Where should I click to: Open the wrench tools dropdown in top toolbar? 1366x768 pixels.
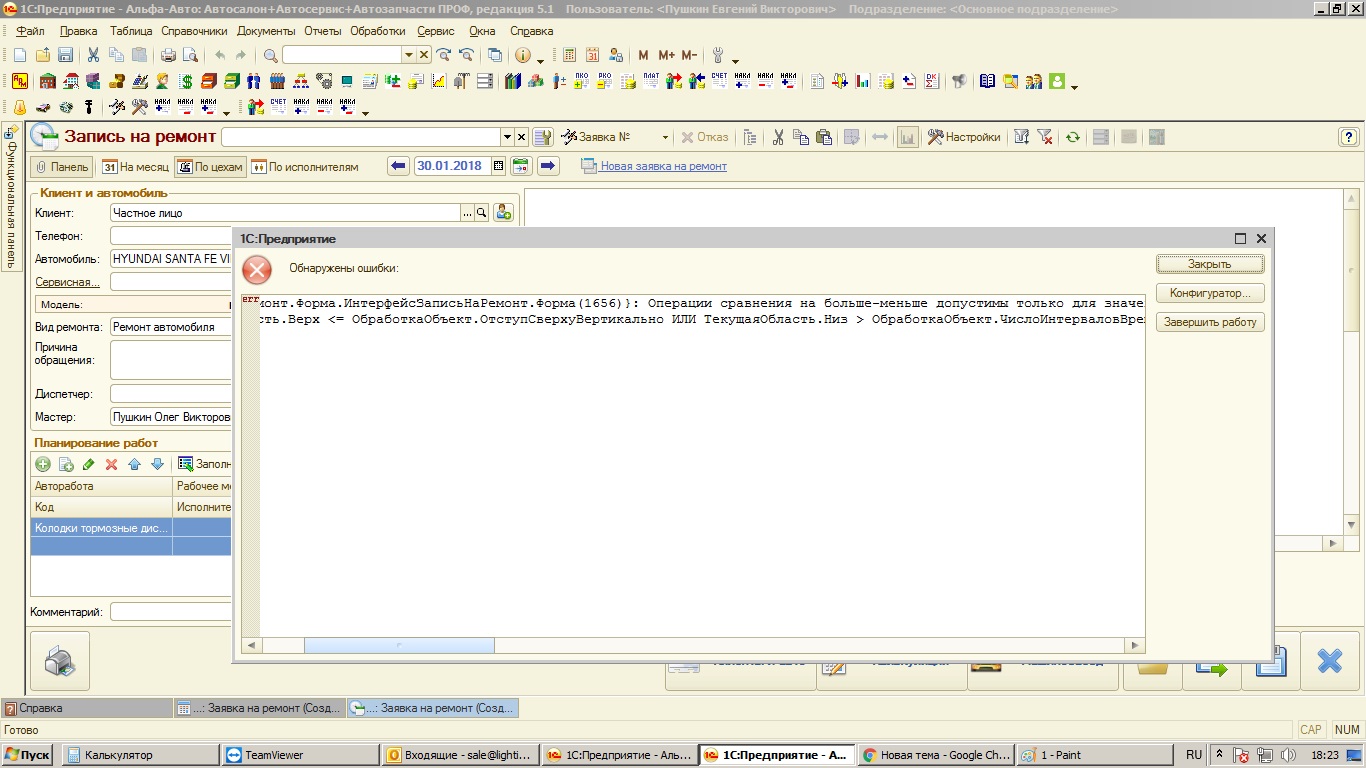pyautogui.click(x=735, y=60)
